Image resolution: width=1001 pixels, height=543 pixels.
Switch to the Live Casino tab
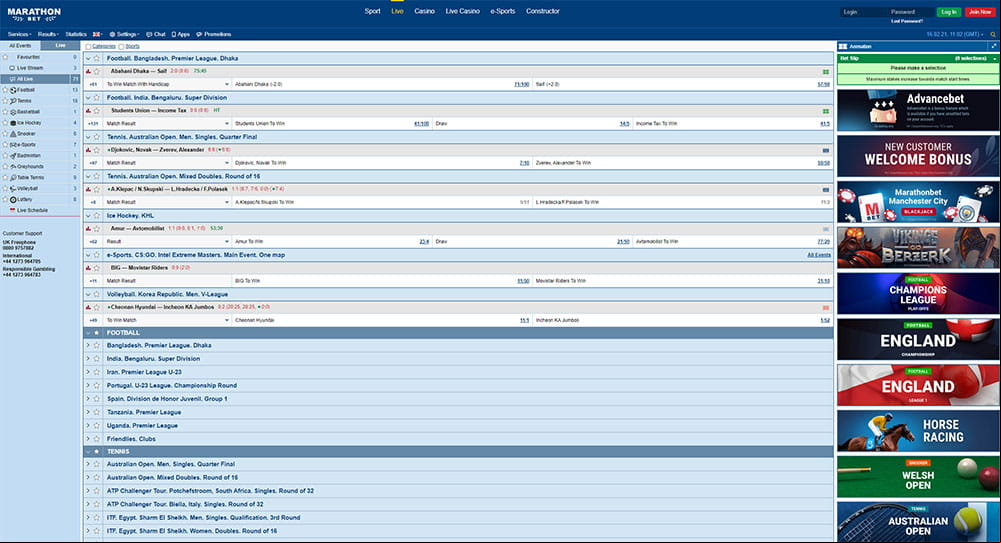tap(462, 11)
